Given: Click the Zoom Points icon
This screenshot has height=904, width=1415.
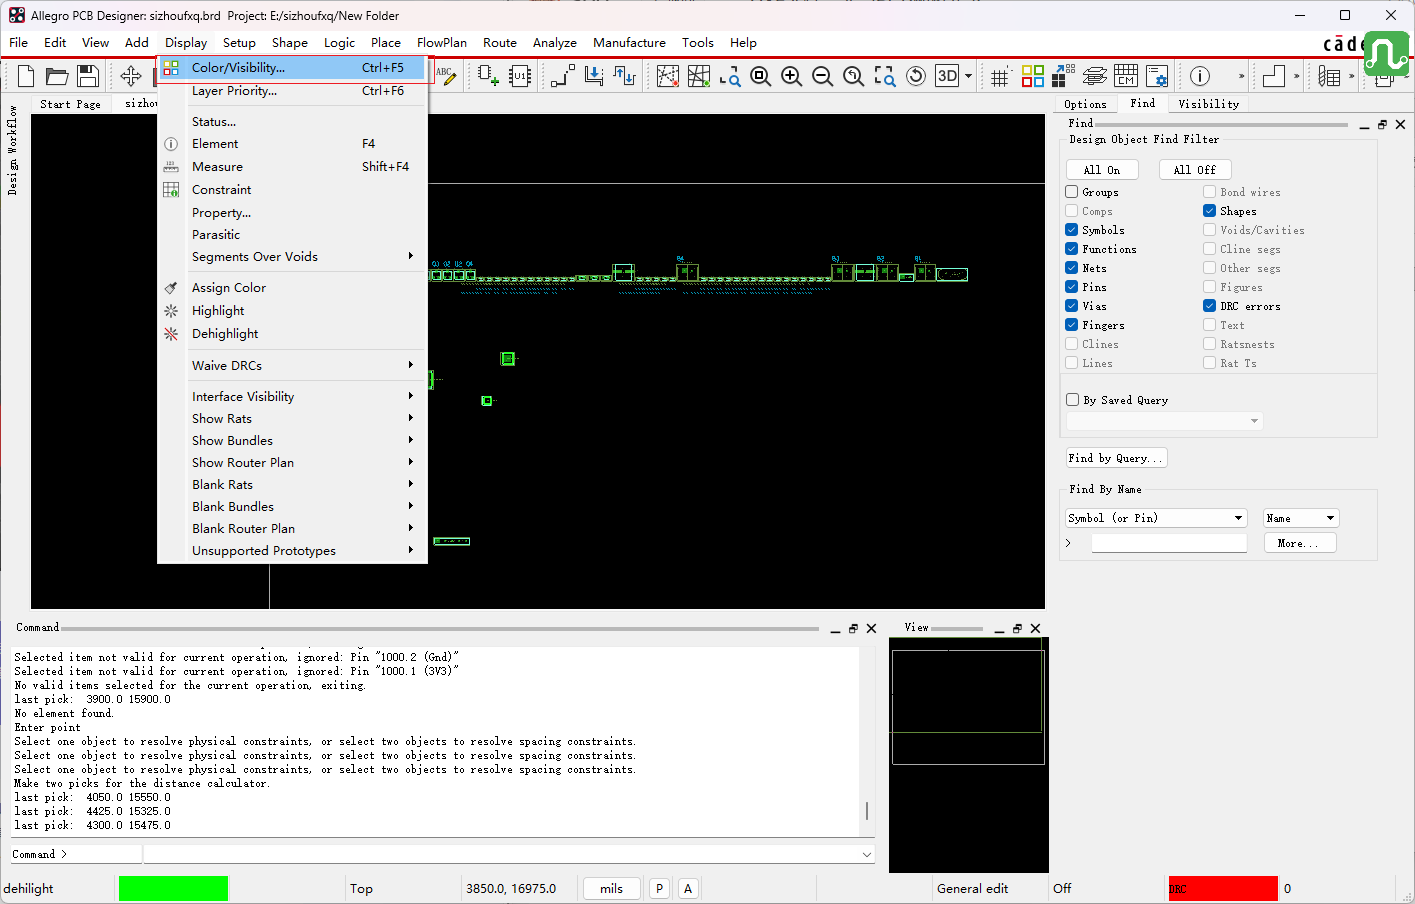Looking at the screenshot, I should click(x=730, y=76).
